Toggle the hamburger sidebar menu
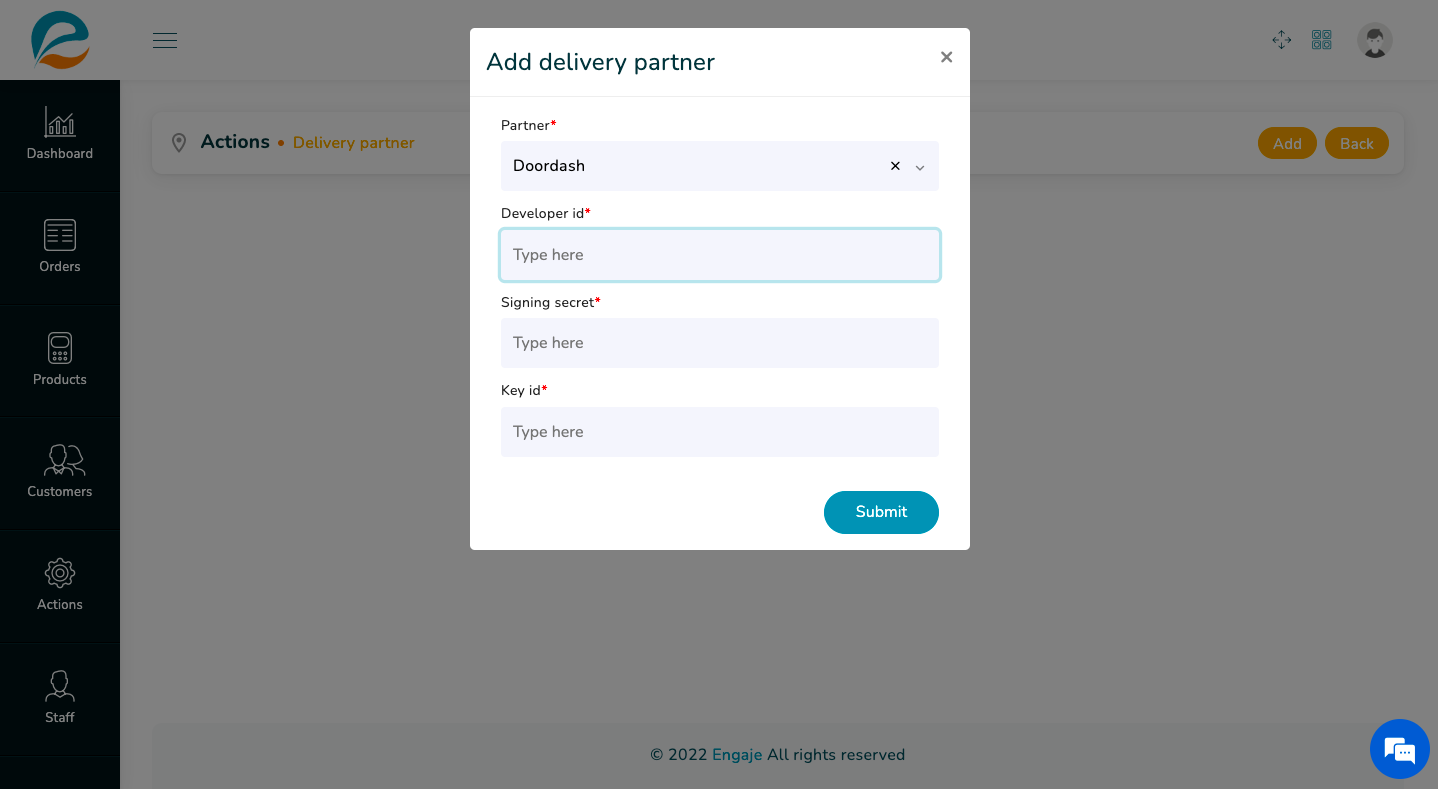 click(165, 40)
